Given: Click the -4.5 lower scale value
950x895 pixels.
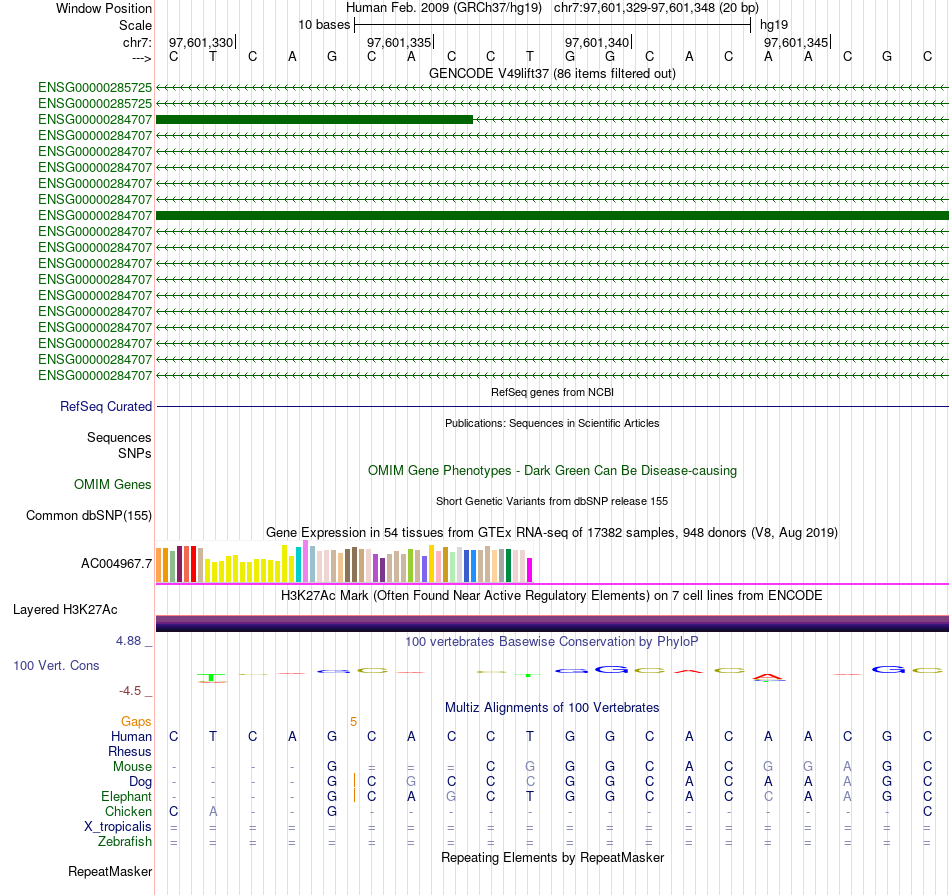Looking at the screenshot, I should tap(130, 691).
